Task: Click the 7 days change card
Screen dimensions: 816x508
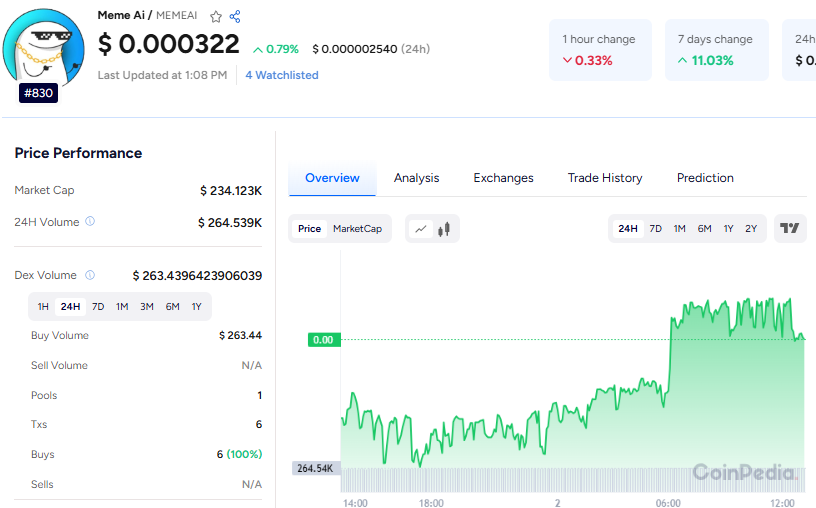Action: [x=717, y=50]
